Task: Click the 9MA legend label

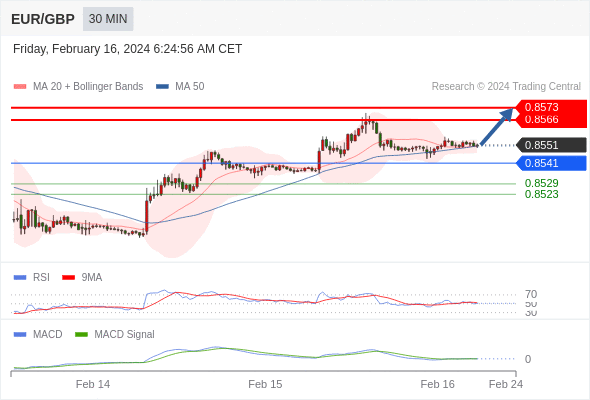Action: (92, 278)
